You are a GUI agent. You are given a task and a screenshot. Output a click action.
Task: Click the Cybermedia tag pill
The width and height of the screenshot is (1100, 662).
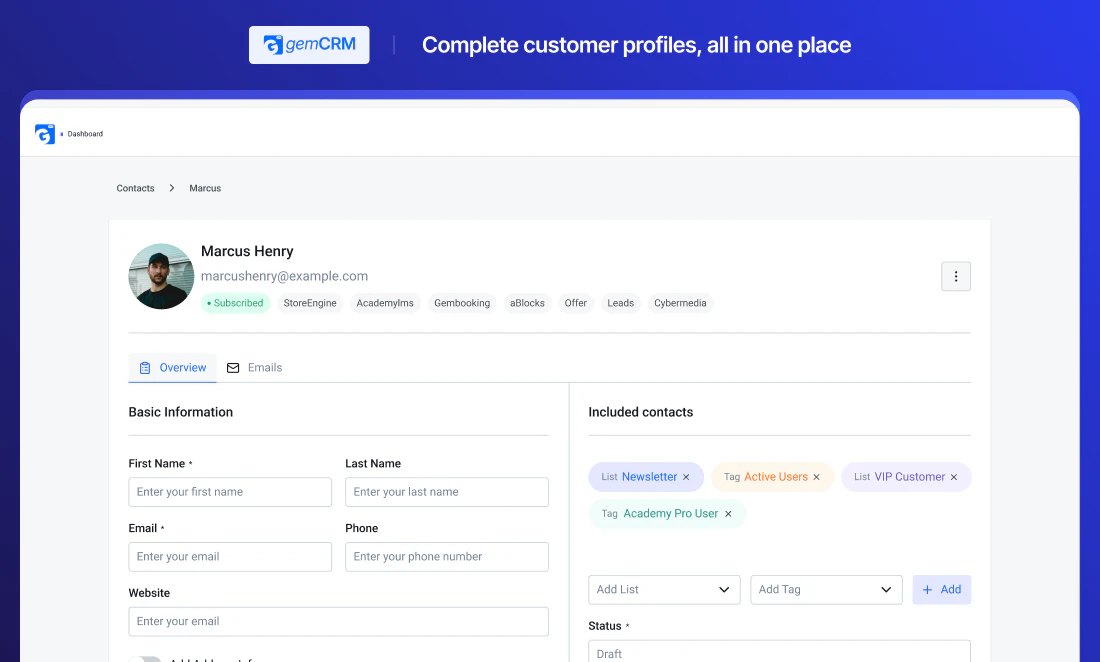680,303
